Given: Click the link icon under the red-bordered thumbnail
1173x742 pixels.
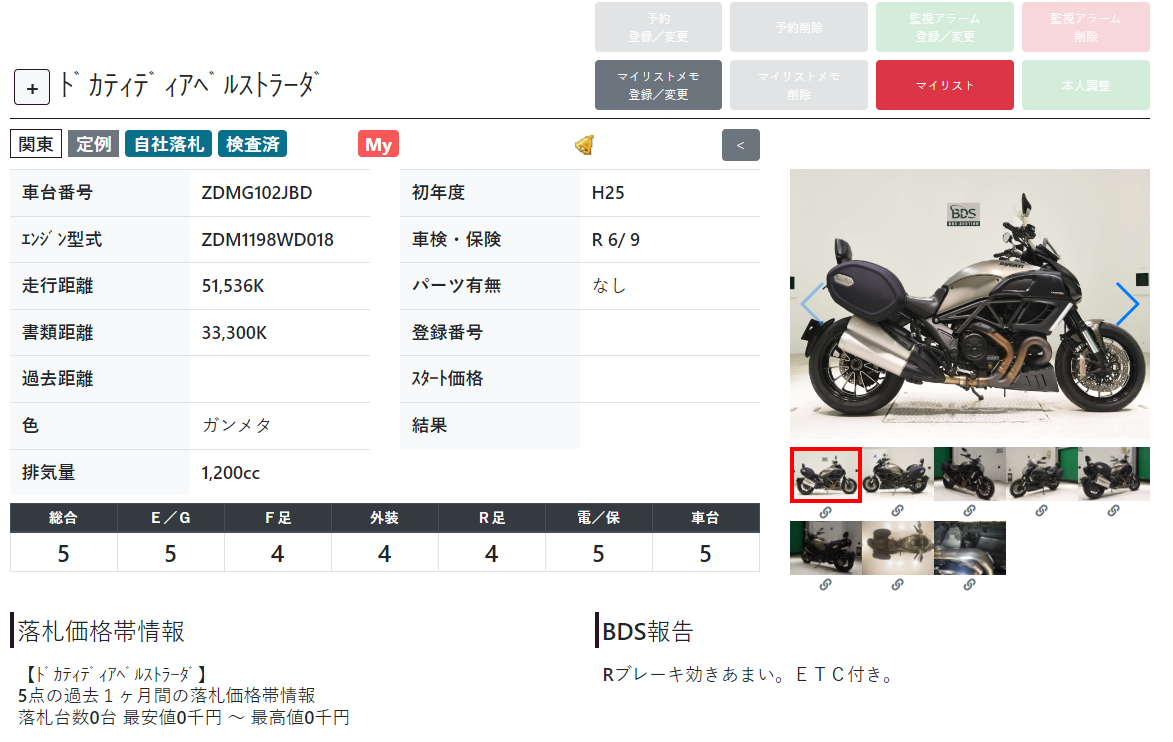Looking at the screenshot, I should [x=825, y=512].
